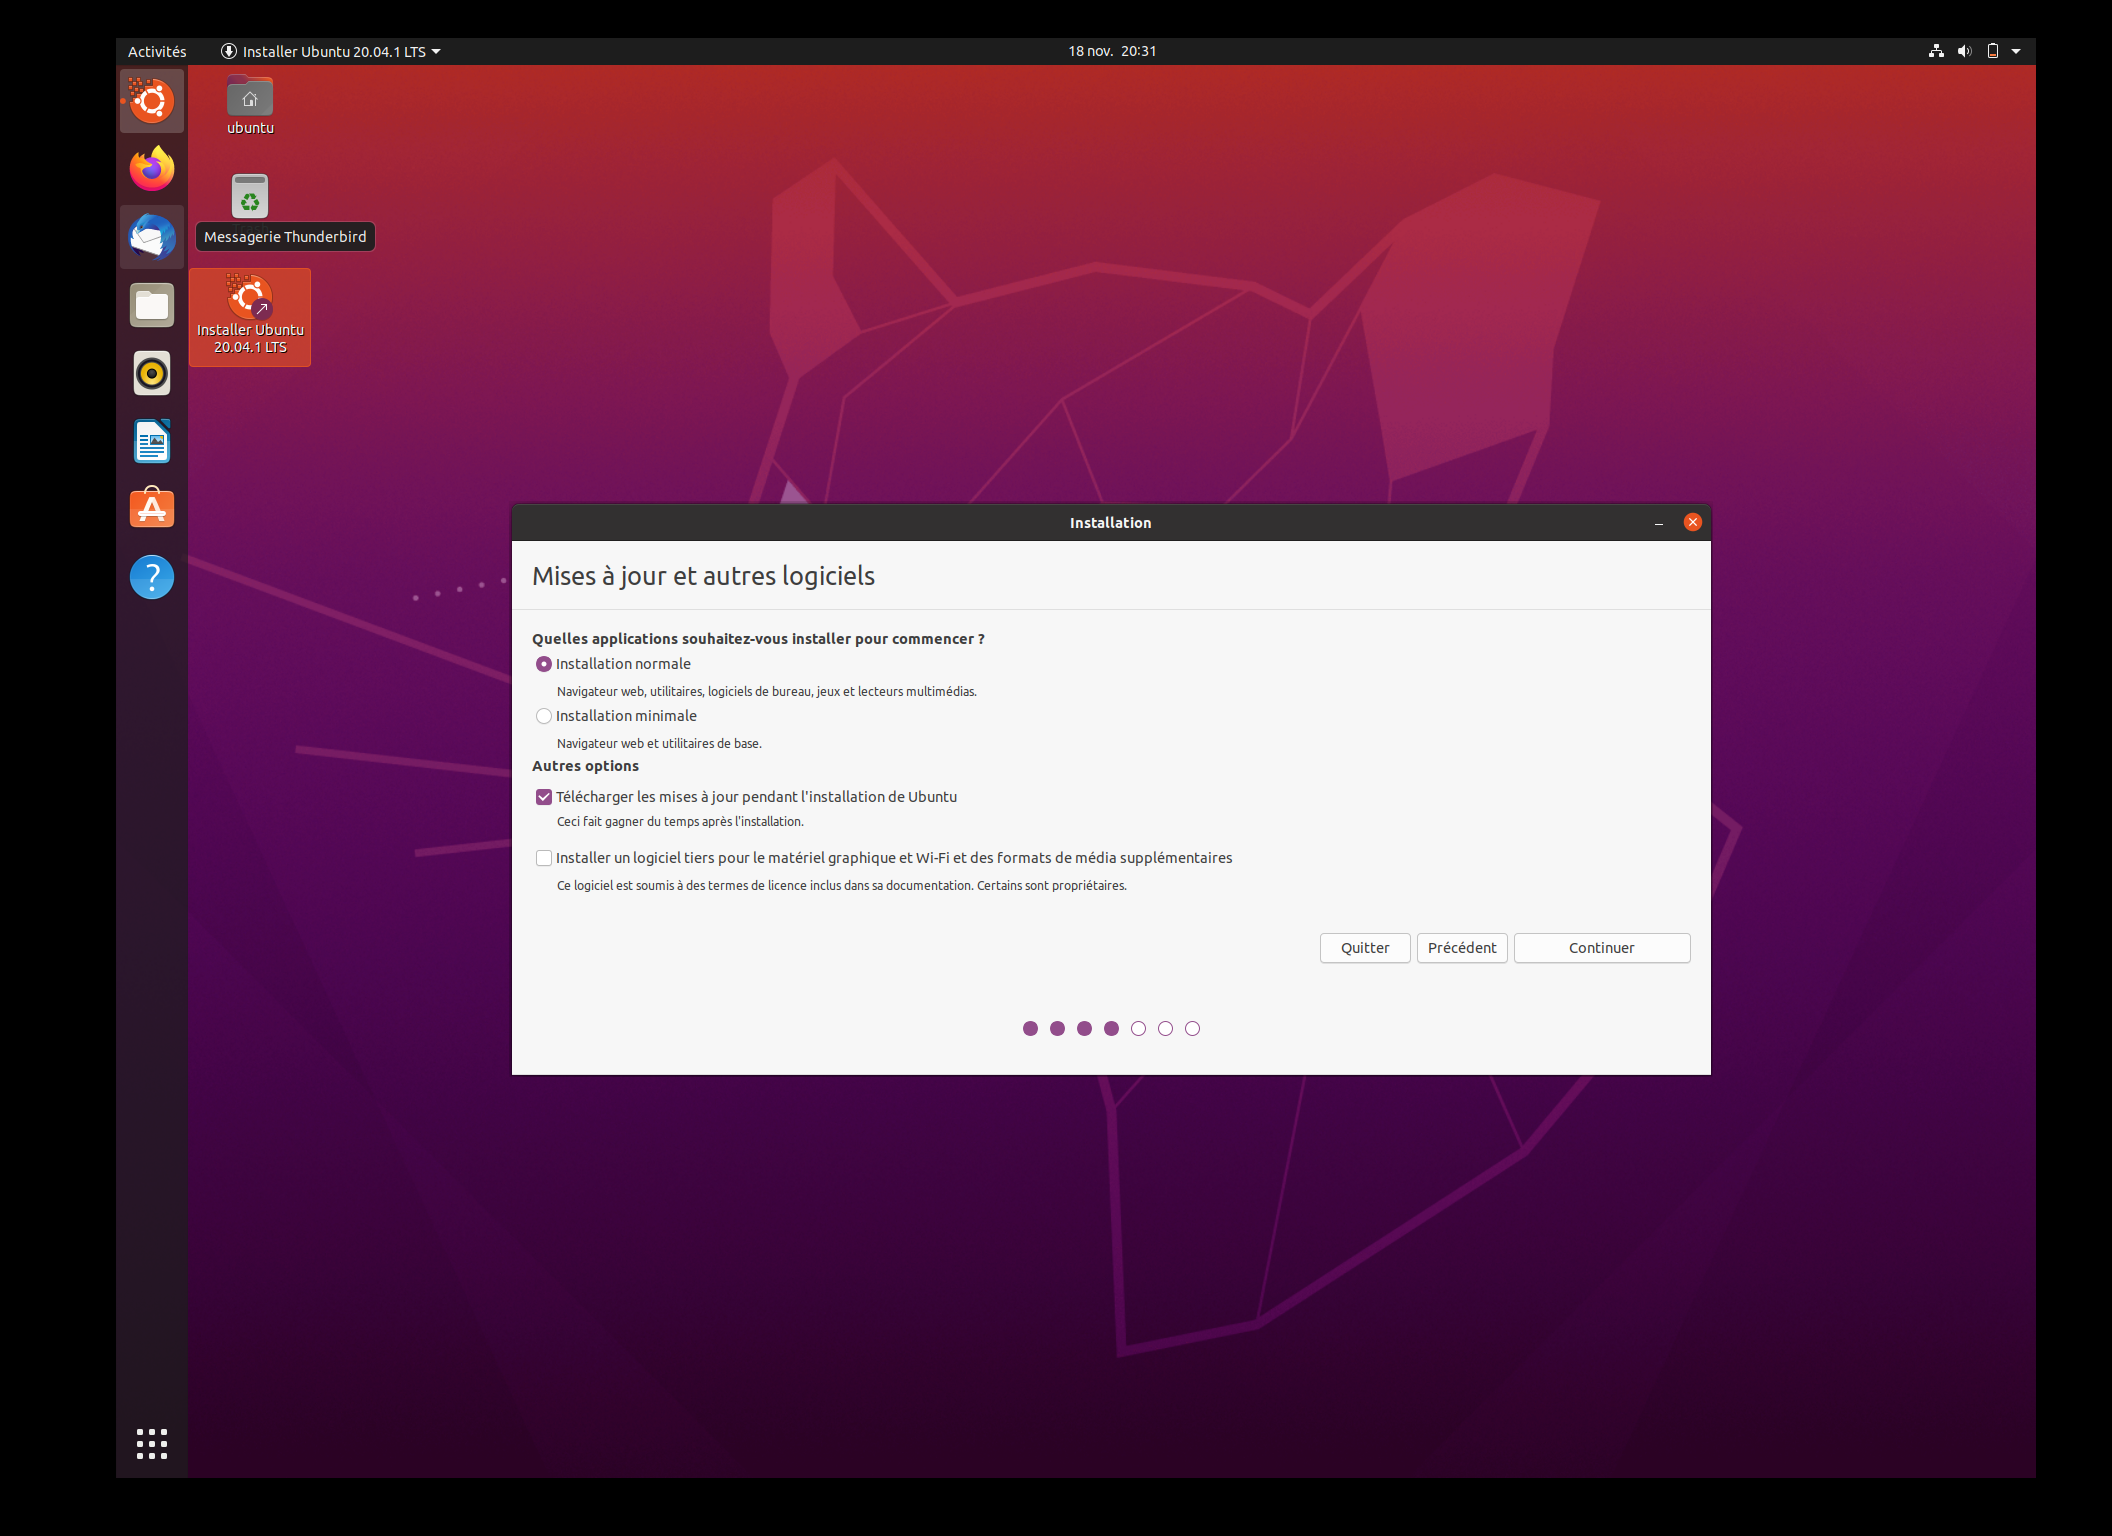Viewport: 2112px width, 1536px height.
Task: Click 'Autres options' section label
Action: point(585,766)
